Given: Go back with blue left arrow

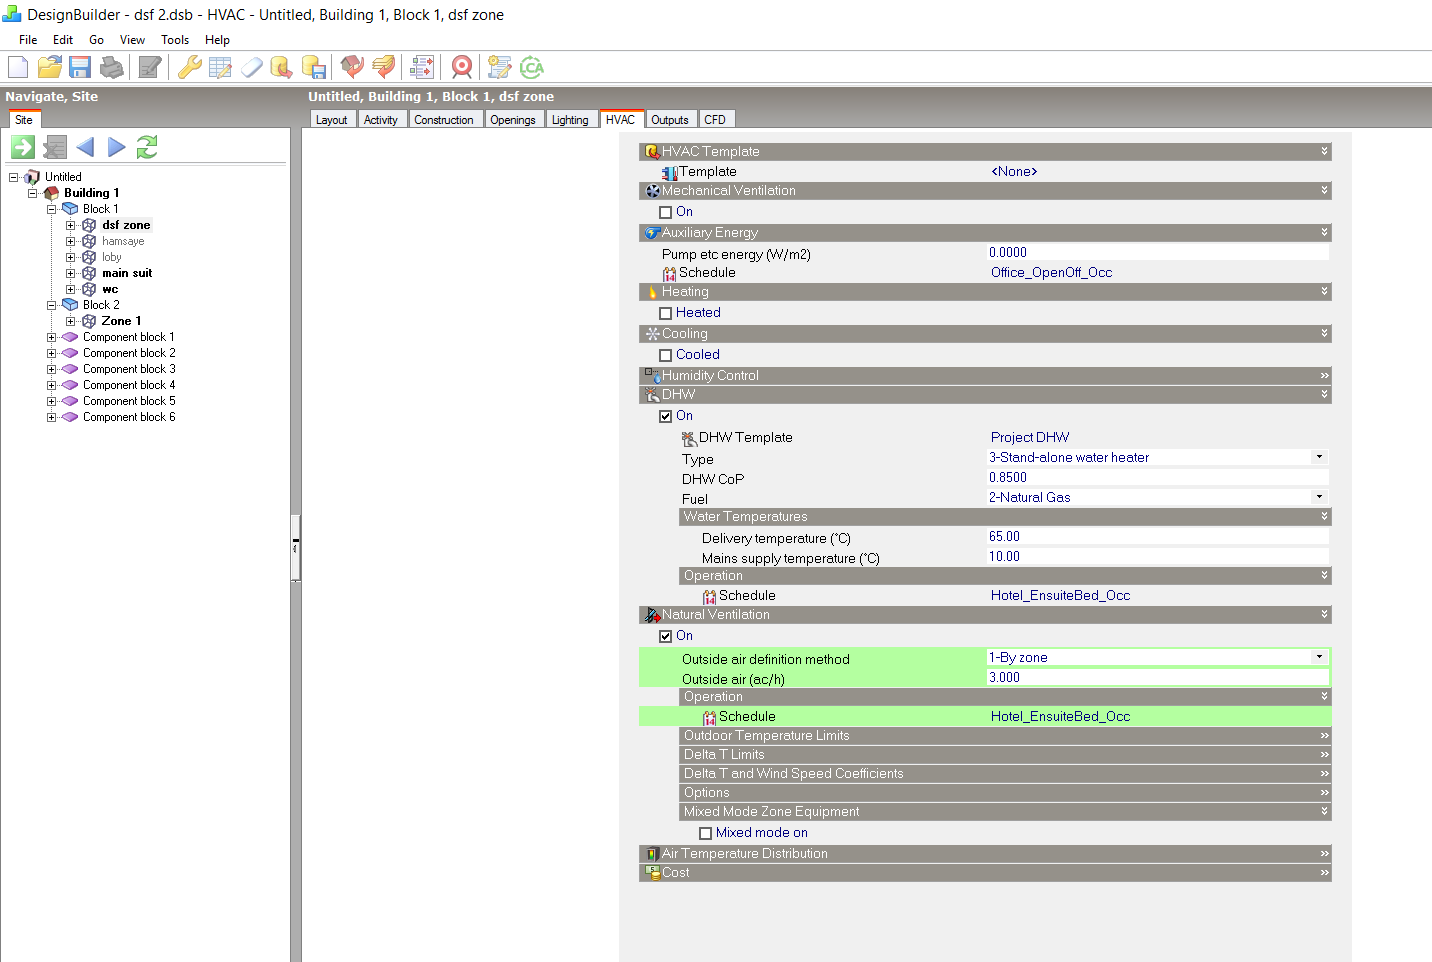Looking at the screenshot, I should tap(86, 147).
